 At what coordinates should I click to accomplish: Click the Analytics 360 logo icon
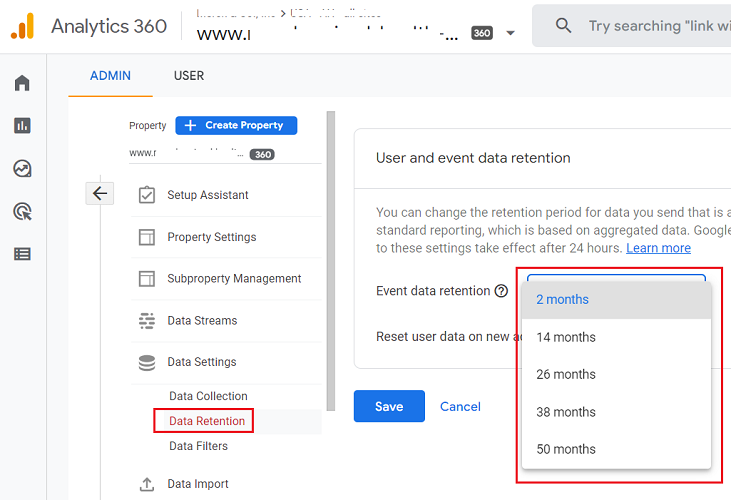[x=22, y=26]
